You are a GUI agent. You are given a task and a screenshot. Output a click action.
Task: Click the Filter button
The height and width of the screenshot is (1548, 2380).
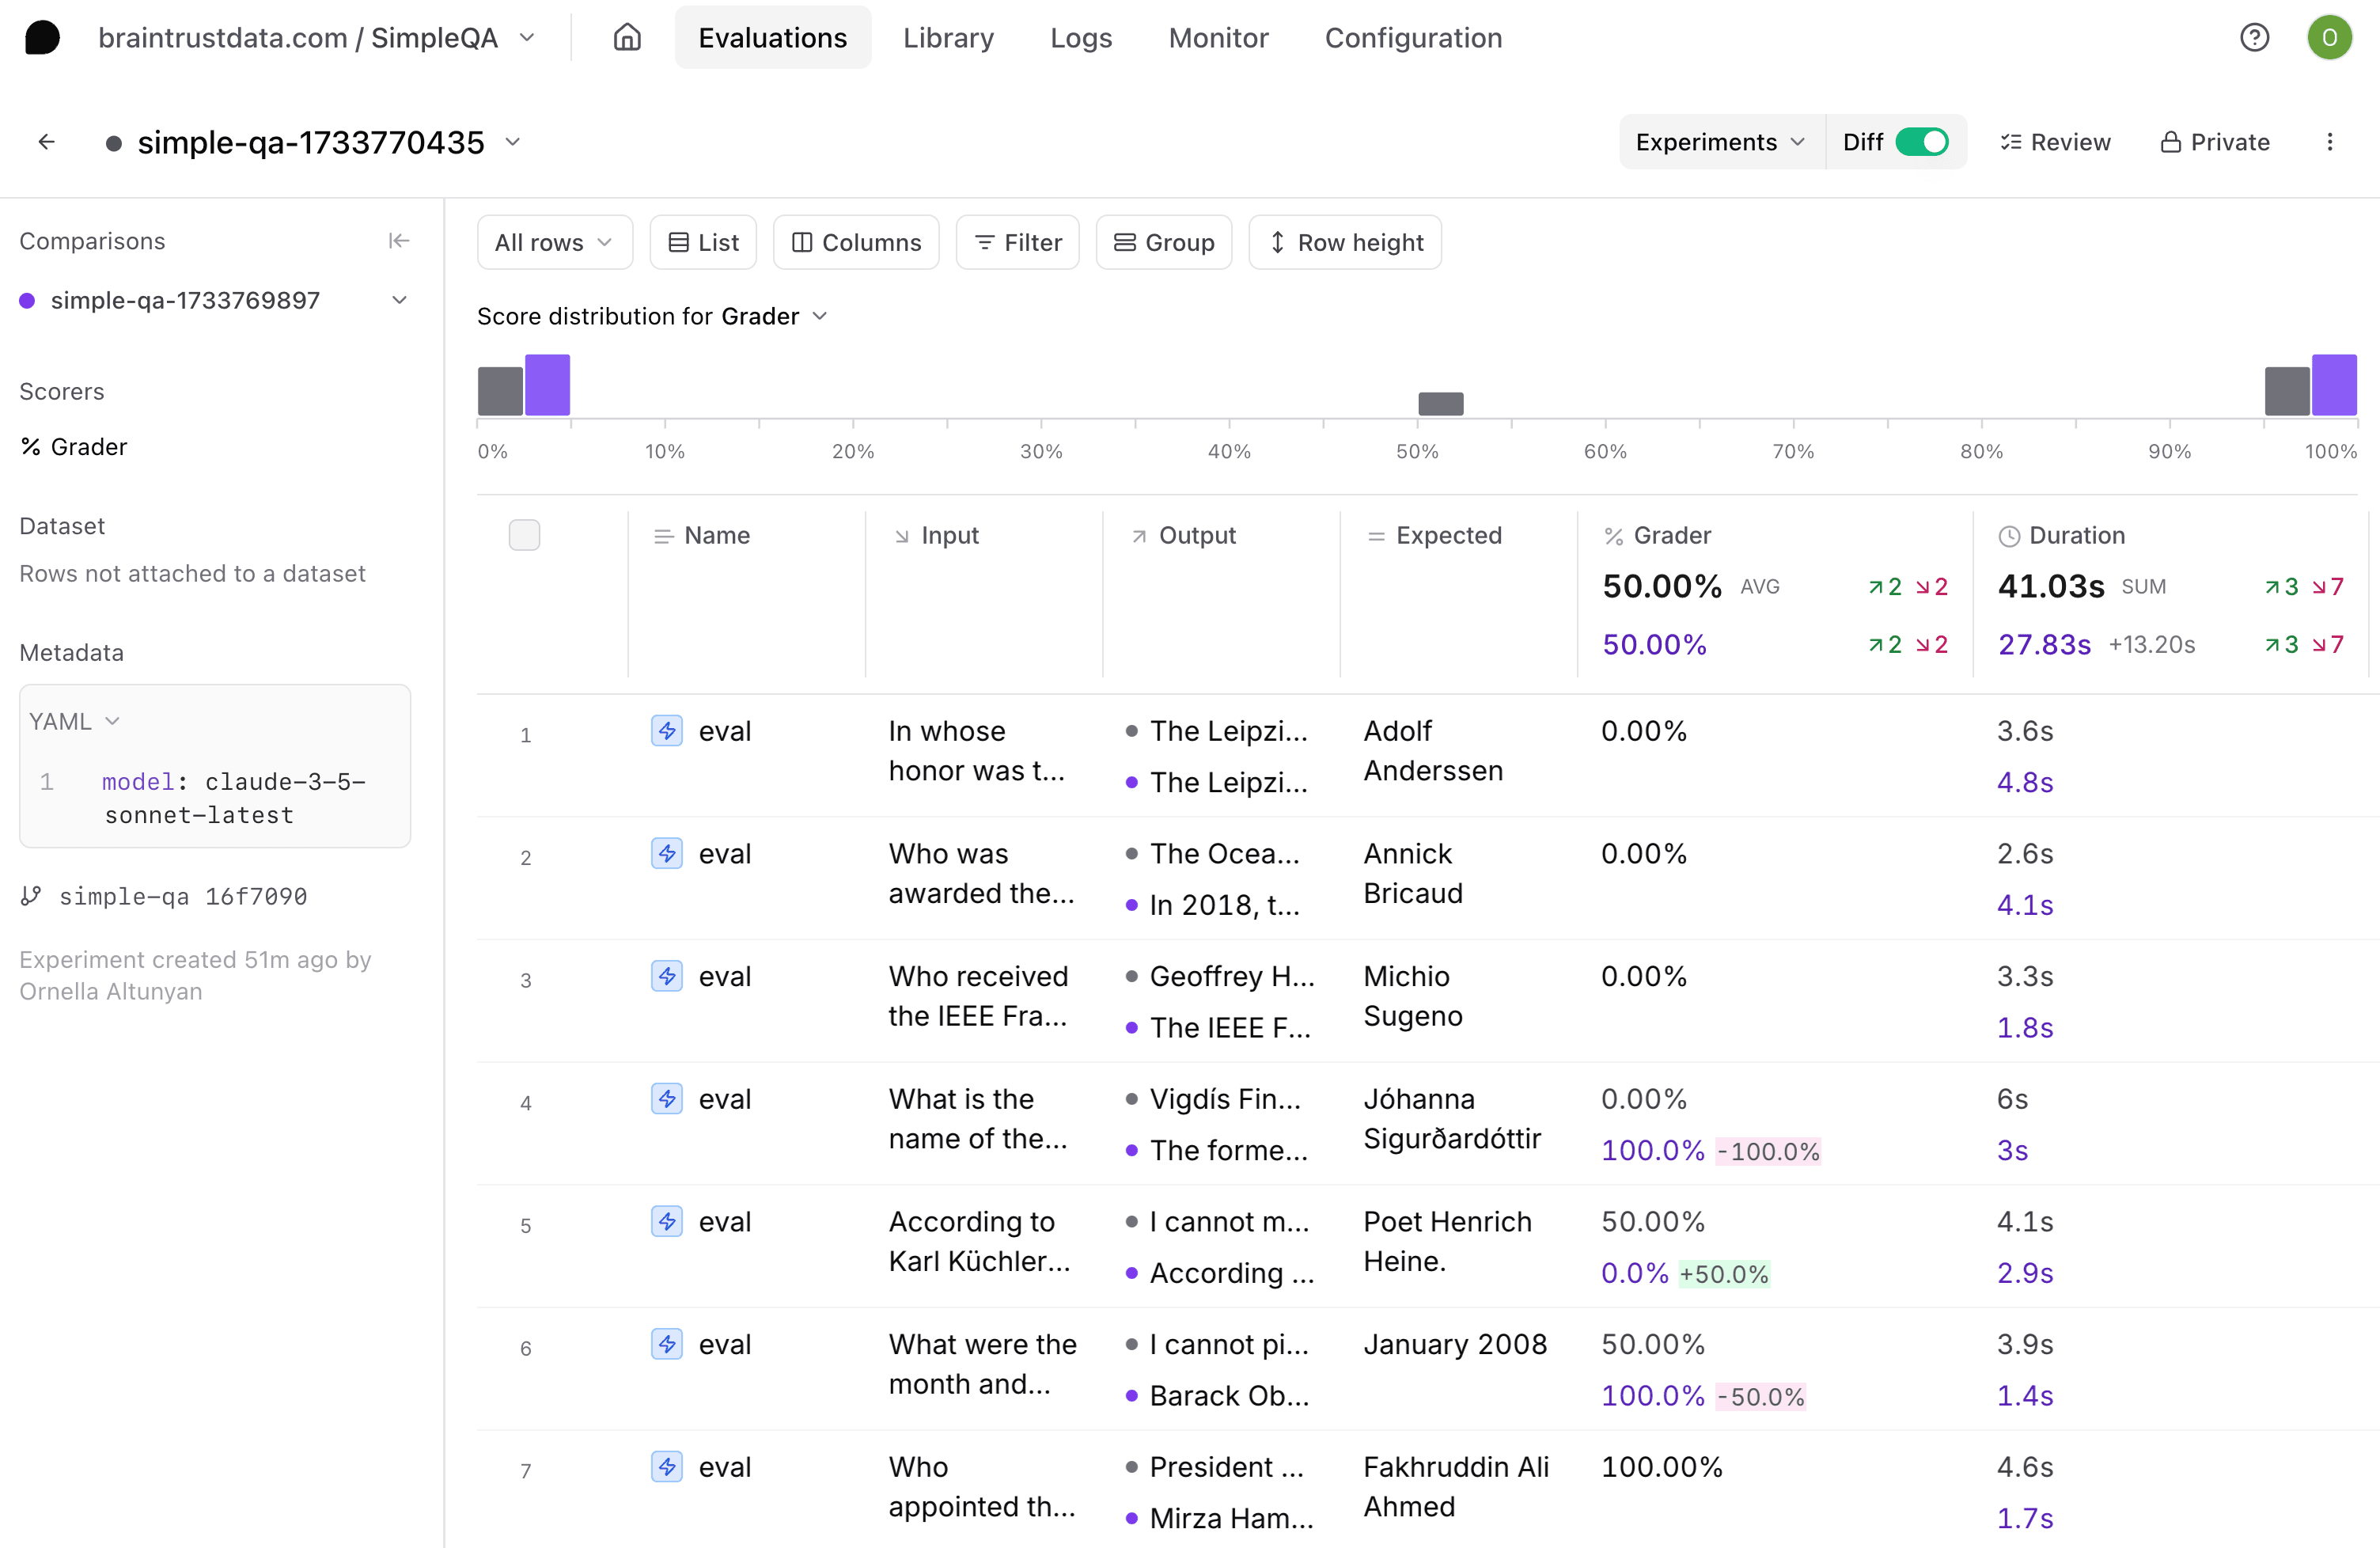pyautogui.click(x=1017, y=242)
